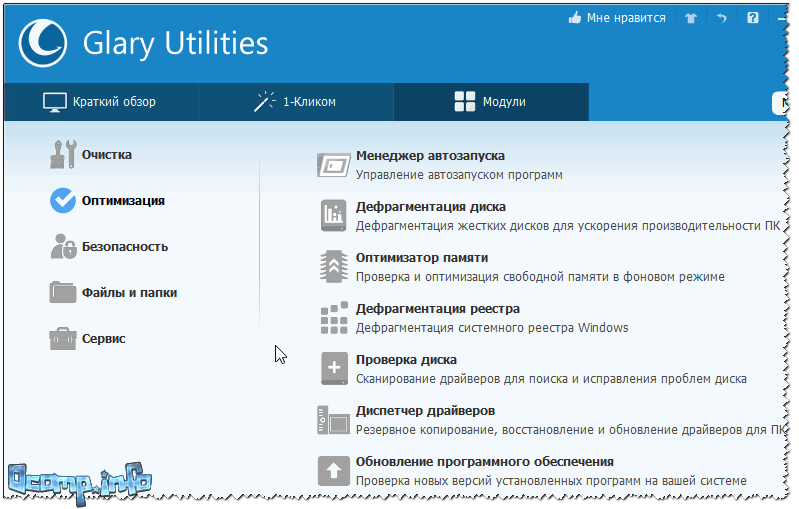Click the text Дефрагментация жестких дисков для ускорения

(x=497, y=226)
